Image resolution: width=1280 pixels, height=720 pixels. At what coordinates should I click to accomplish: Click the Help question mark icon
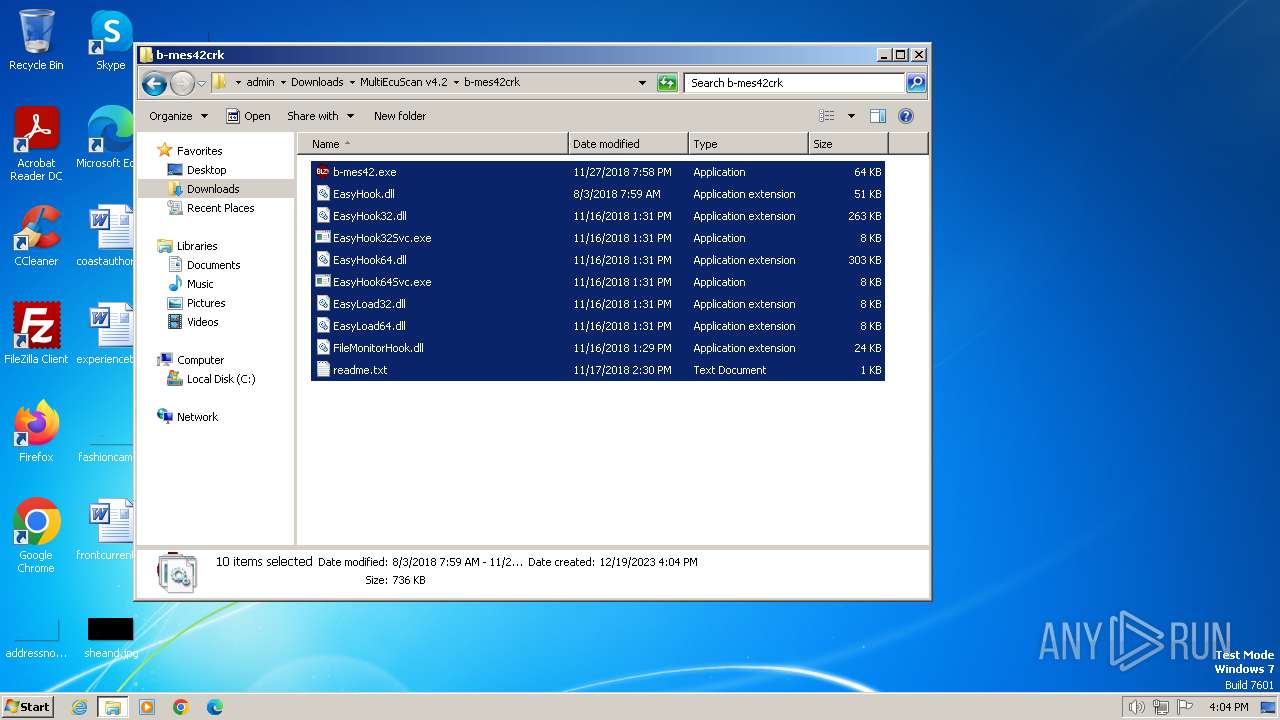pyautogui.click(x=906, y=116)
